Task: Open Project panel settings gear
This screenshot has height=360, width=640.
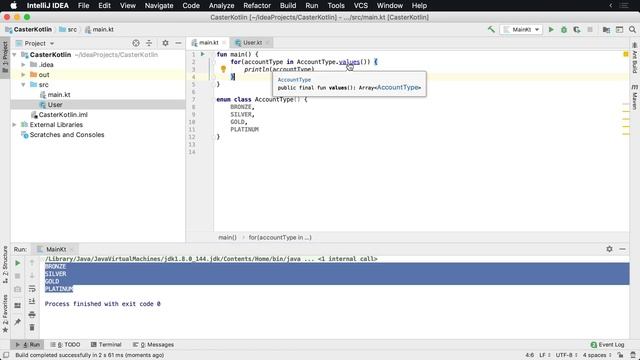Action: [165, 43]
